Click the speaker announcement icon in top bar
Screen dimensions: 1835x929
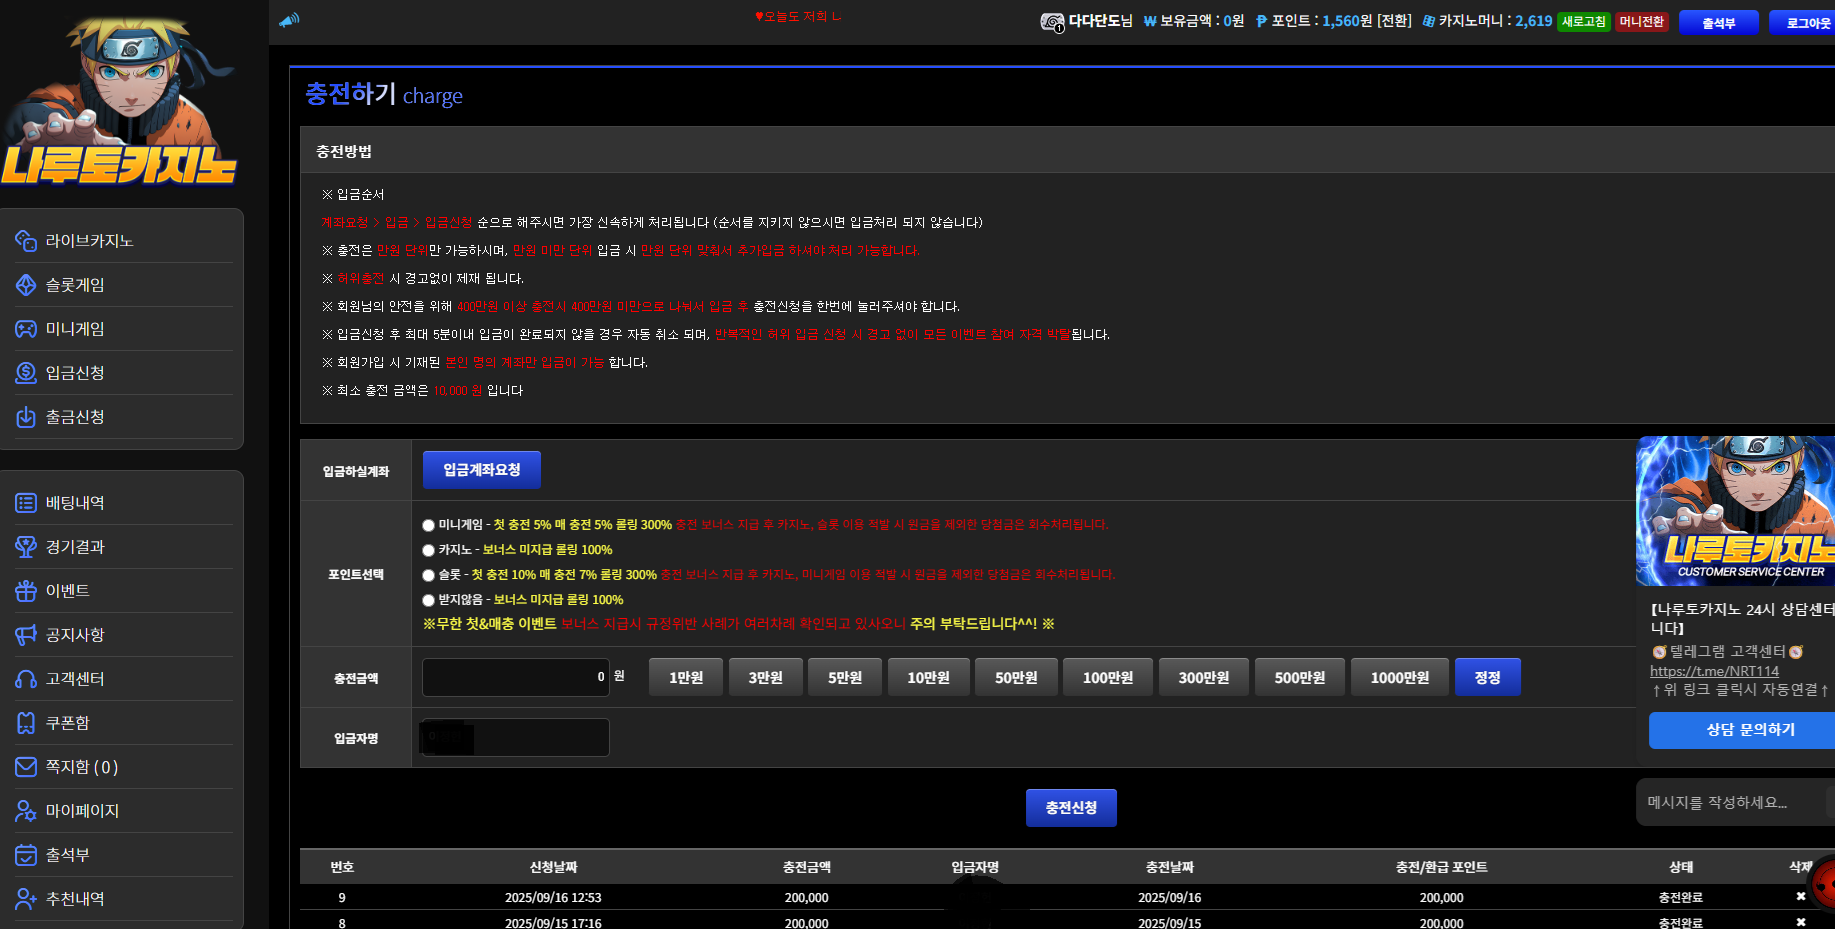[289, 20]
